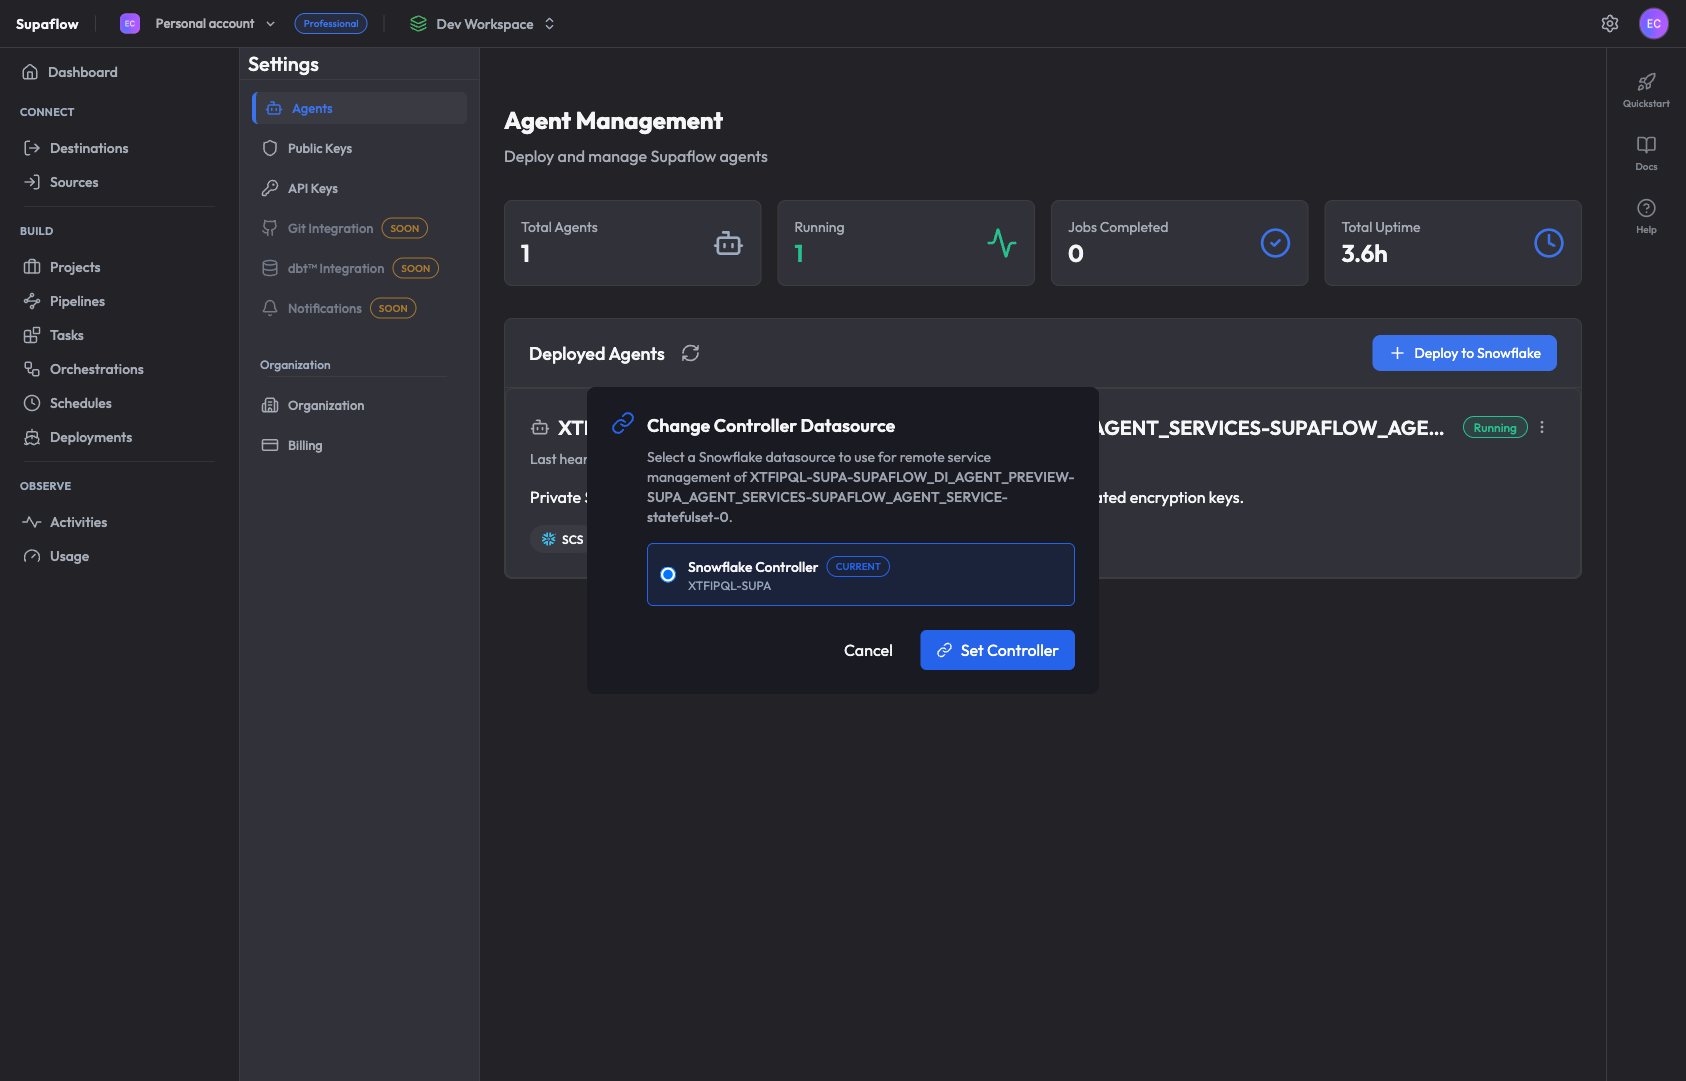1686x1081 pixels.
Task: Cancel the Change Controller Datasource dialog
Action: click(868, 650)
